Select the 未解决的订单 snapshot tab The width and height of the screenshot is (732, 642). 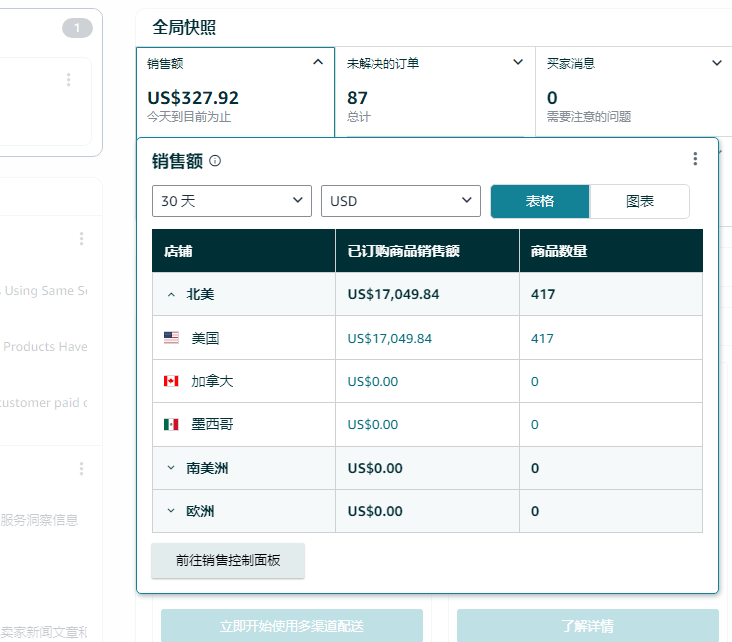[x=434, y=90]
